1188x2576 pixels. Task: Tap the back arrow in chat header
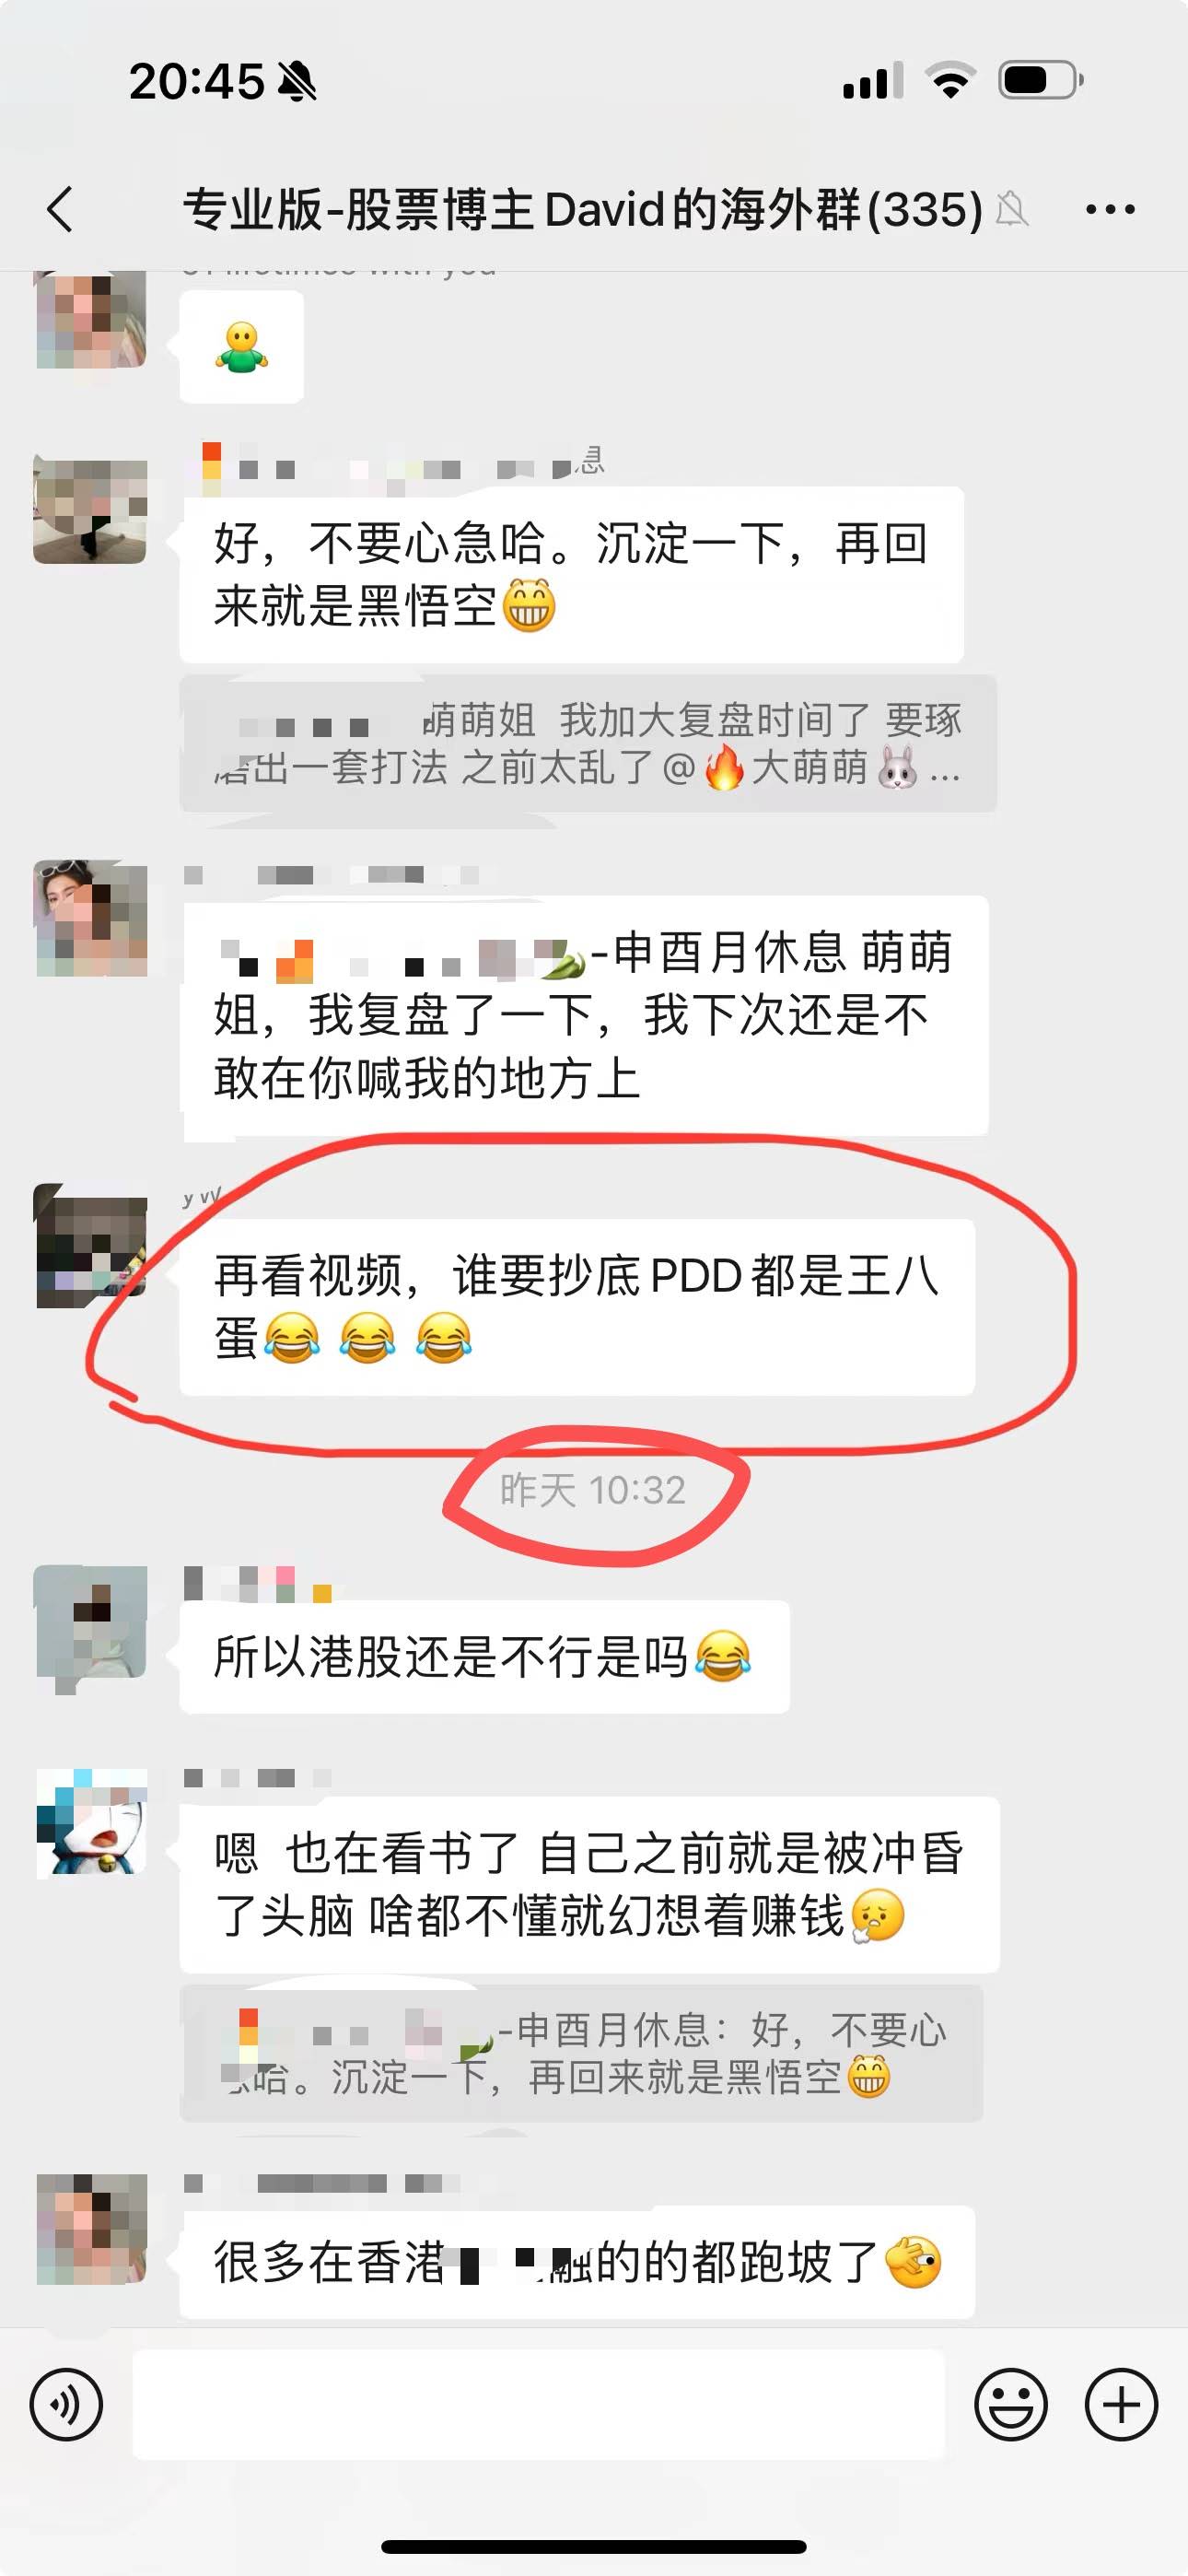point(61,209)
